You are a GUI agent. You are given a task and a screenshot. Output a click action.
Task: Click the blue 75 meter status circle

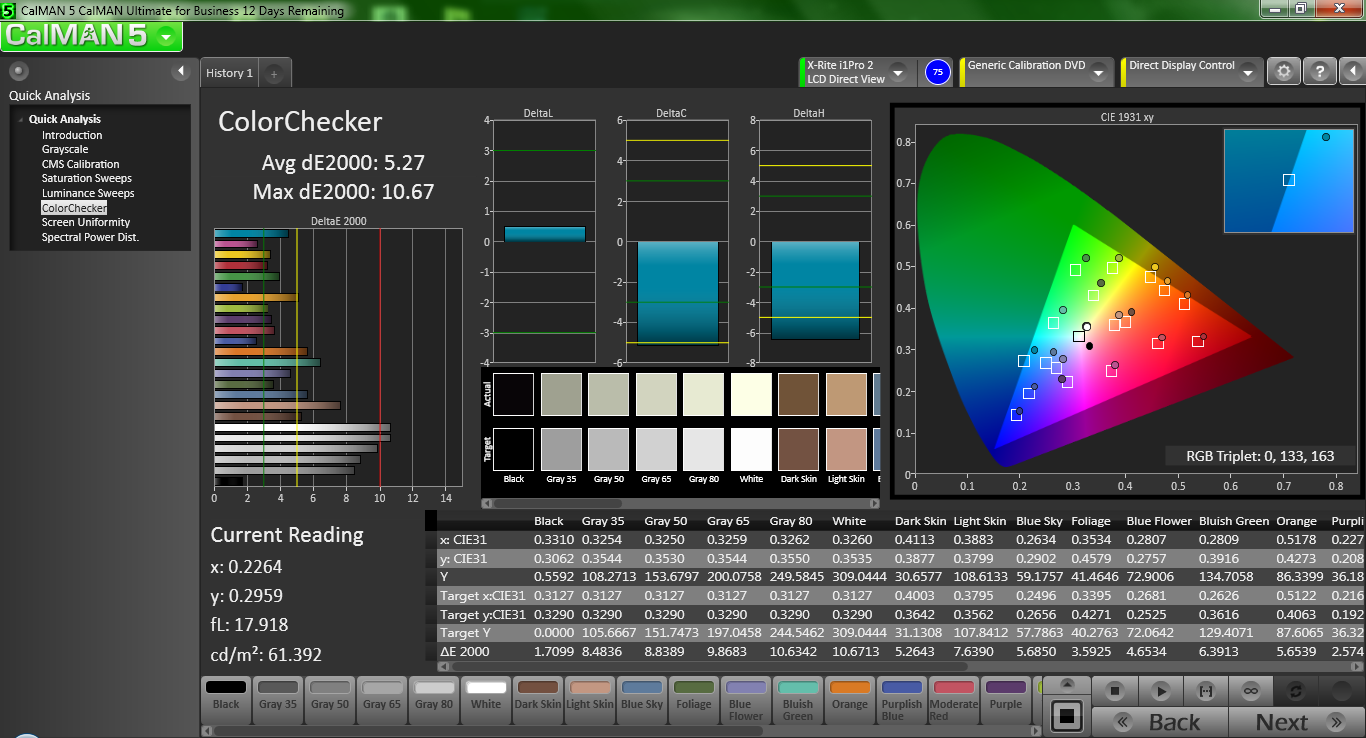(x=937, y=72)
